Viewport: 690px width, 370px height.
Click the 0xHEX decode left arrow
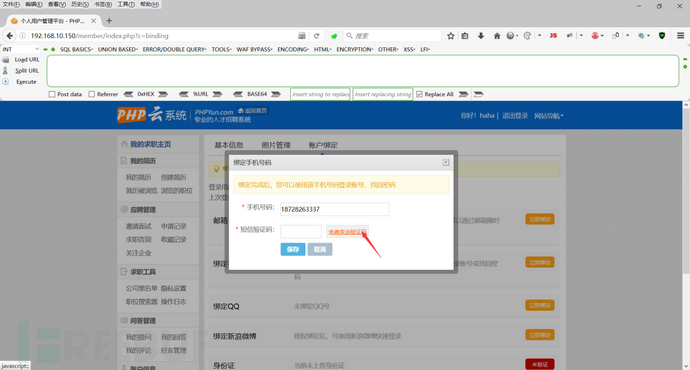point(128,94)
